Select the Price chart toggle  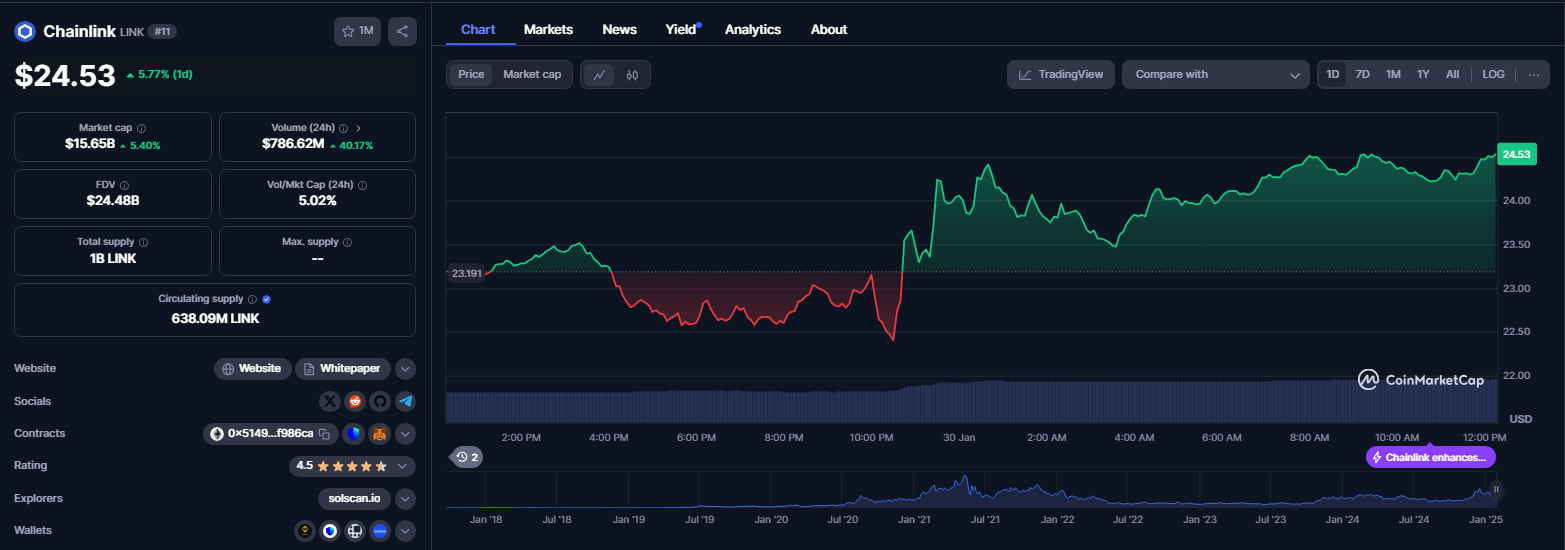[x=471, y=74]
